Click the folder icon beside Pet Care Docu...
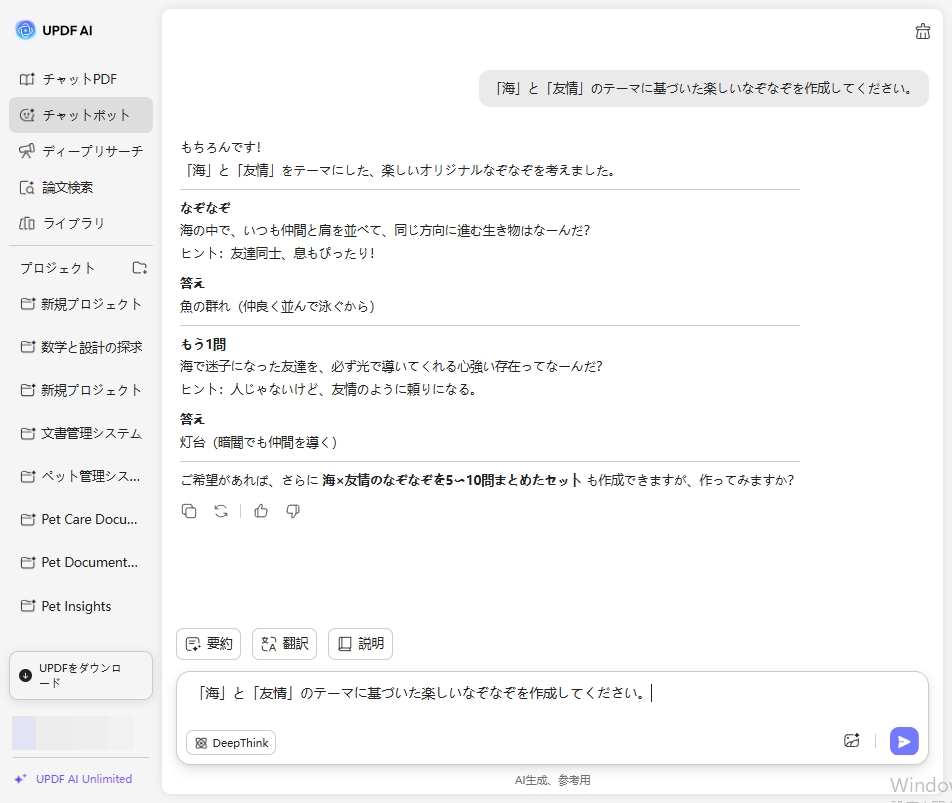 (x=28, y=520)
